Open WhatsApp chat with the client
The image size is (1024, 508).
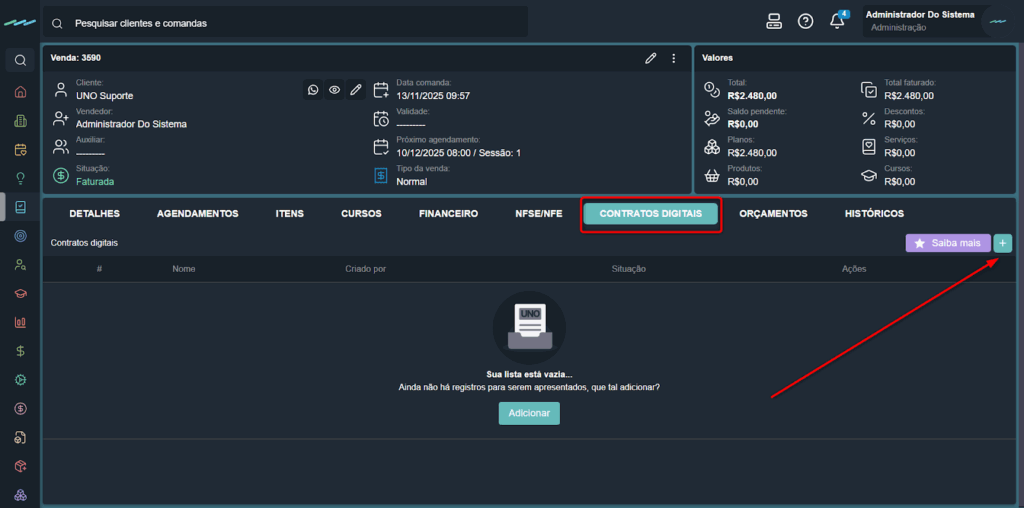click(x=313, y=90)
